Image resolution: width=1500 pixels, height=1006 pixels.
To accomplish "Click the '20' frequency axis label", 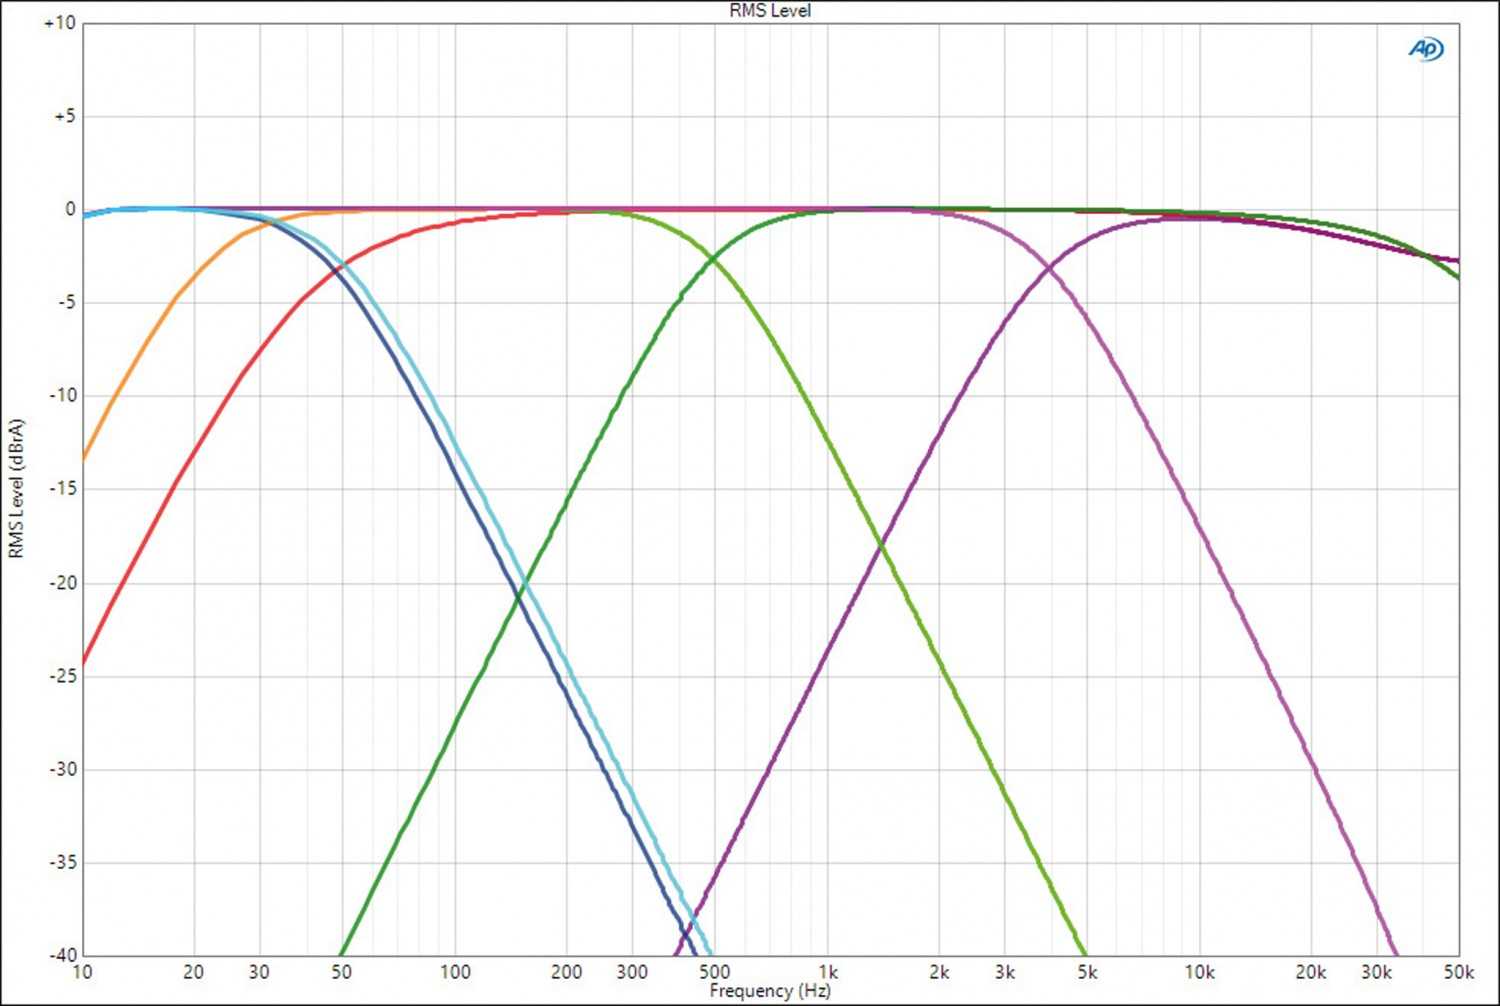I will (194, 972).
